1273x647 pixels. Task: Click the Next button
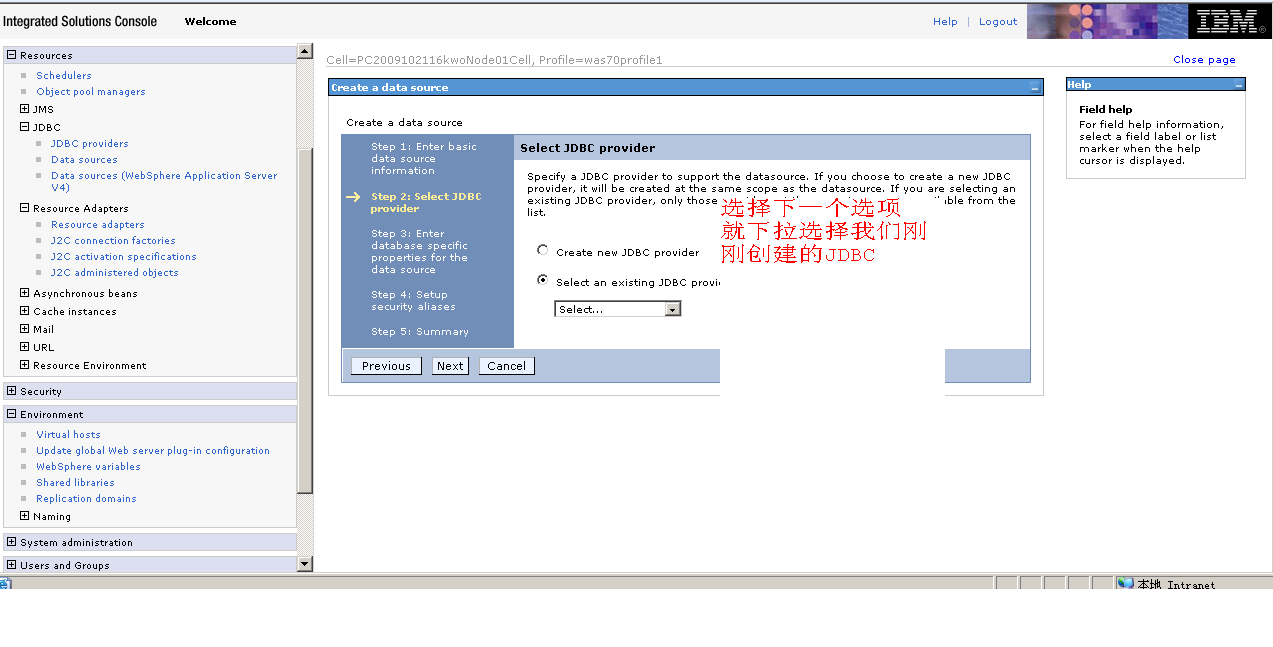[450, 366]
